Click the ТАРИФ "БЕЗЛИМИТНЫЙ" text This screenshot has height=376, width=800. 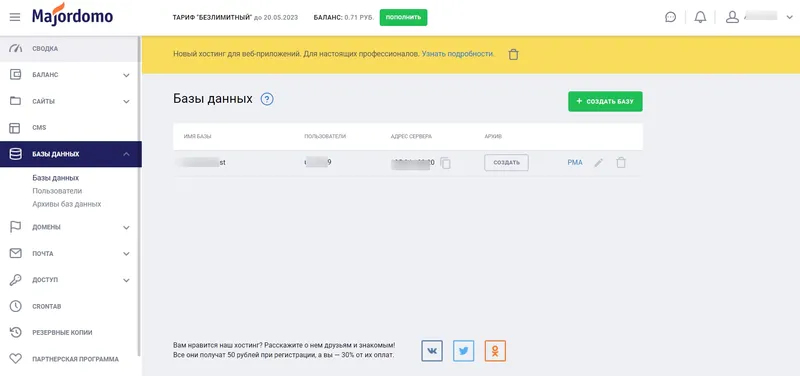pos(212,17)
